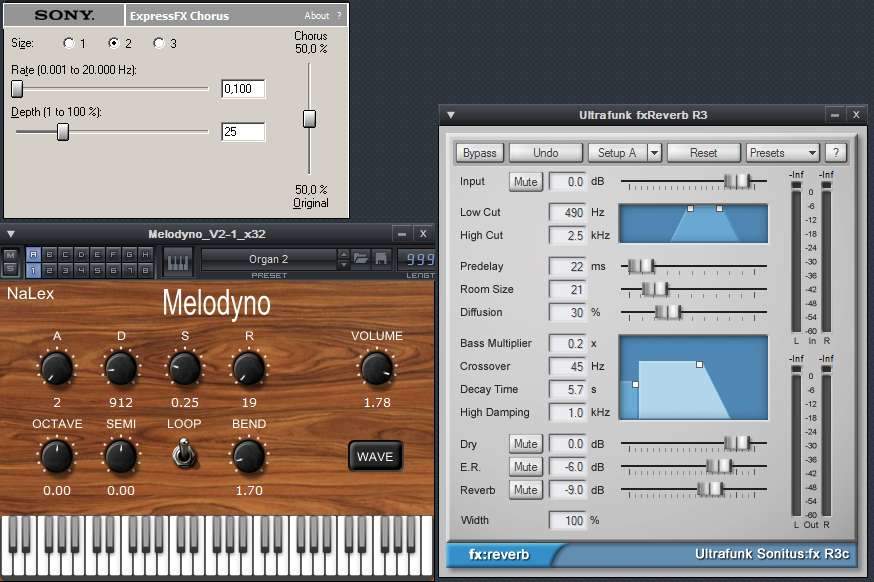The width and height of the screenshot is (874, 582).
Task: Click the Crossover value field 45
Action: pyautogui.click(x=567, y=366)
